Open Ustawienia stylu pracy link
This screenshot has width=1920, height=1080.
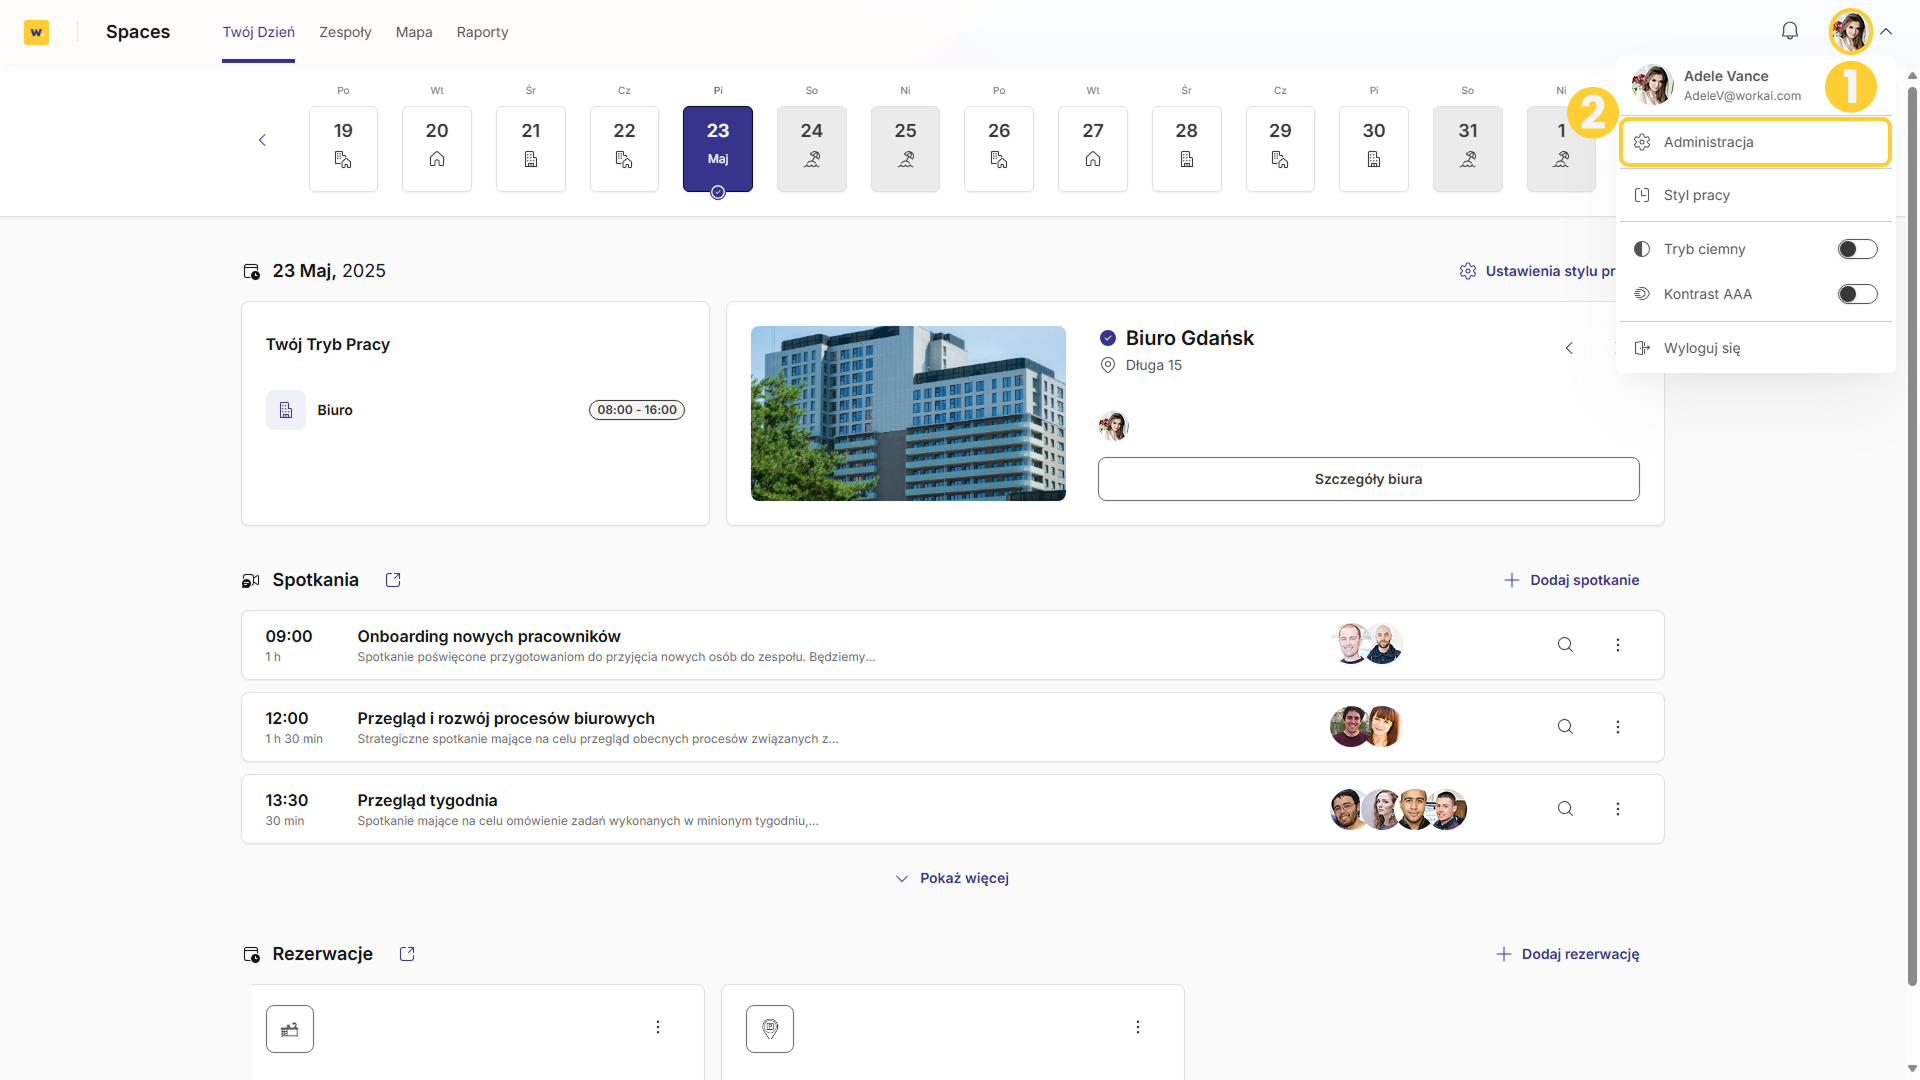click(1537, 271)
